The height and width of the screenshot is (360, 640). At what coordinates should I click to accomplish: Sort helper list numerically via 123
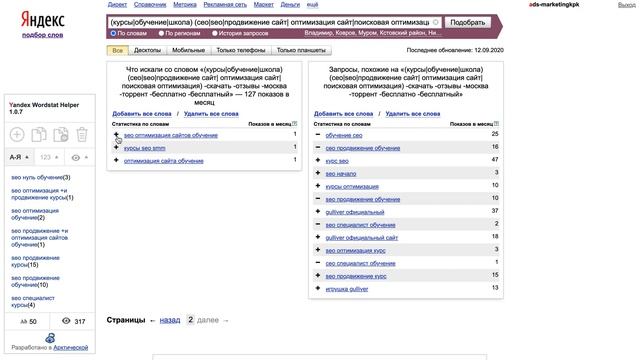point(49,158)
